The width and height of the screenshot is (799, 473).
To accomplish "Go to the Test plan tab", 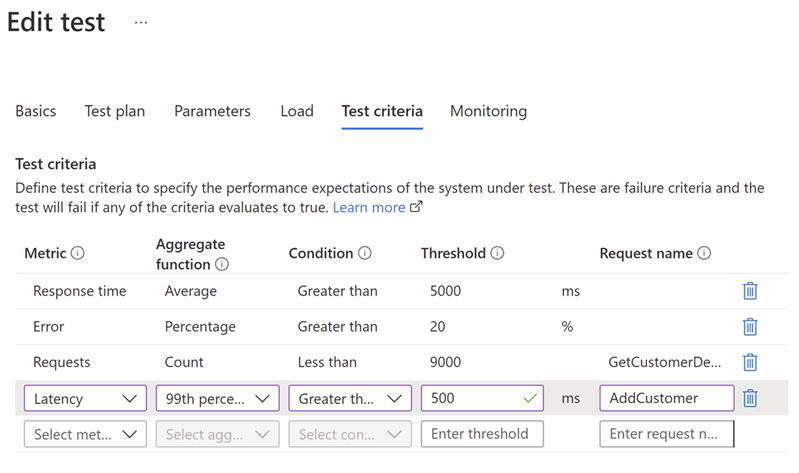I will point(115,111).
